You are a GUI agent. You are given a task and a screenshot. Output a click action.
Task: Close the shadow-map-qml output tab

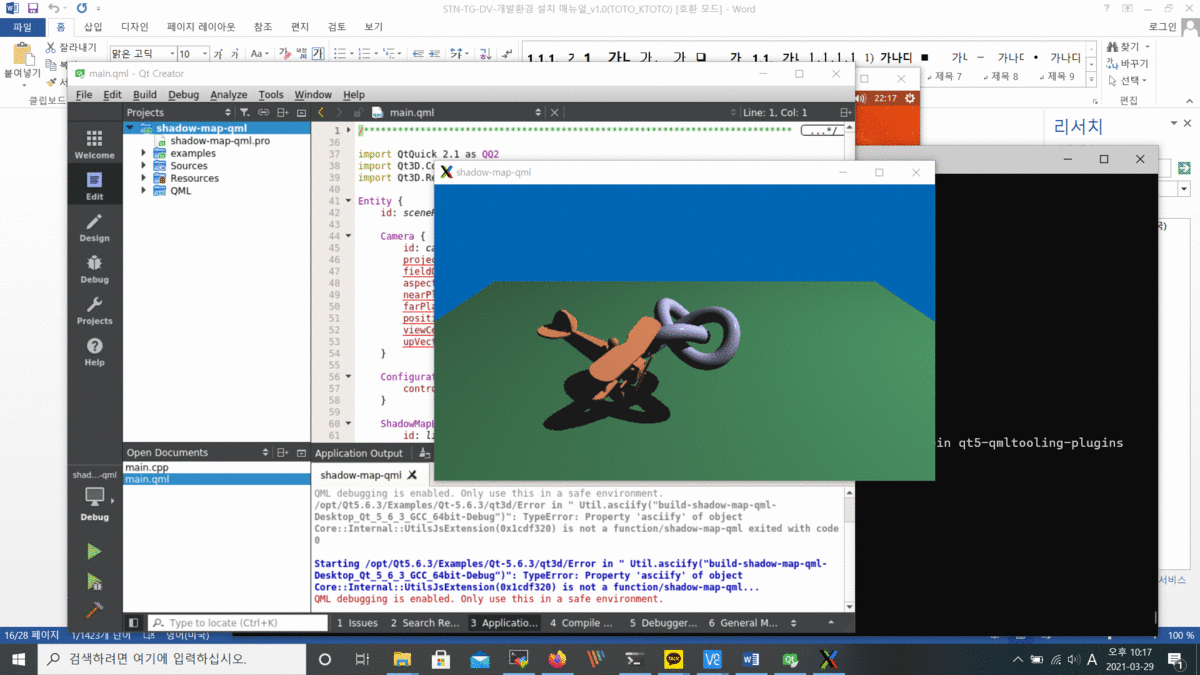(412, 475)
